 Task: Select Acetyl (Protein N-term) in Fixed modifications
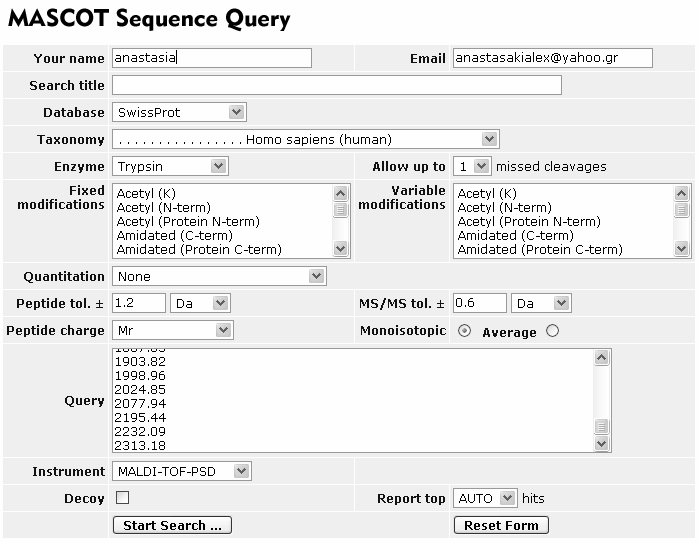click(188, 221)
